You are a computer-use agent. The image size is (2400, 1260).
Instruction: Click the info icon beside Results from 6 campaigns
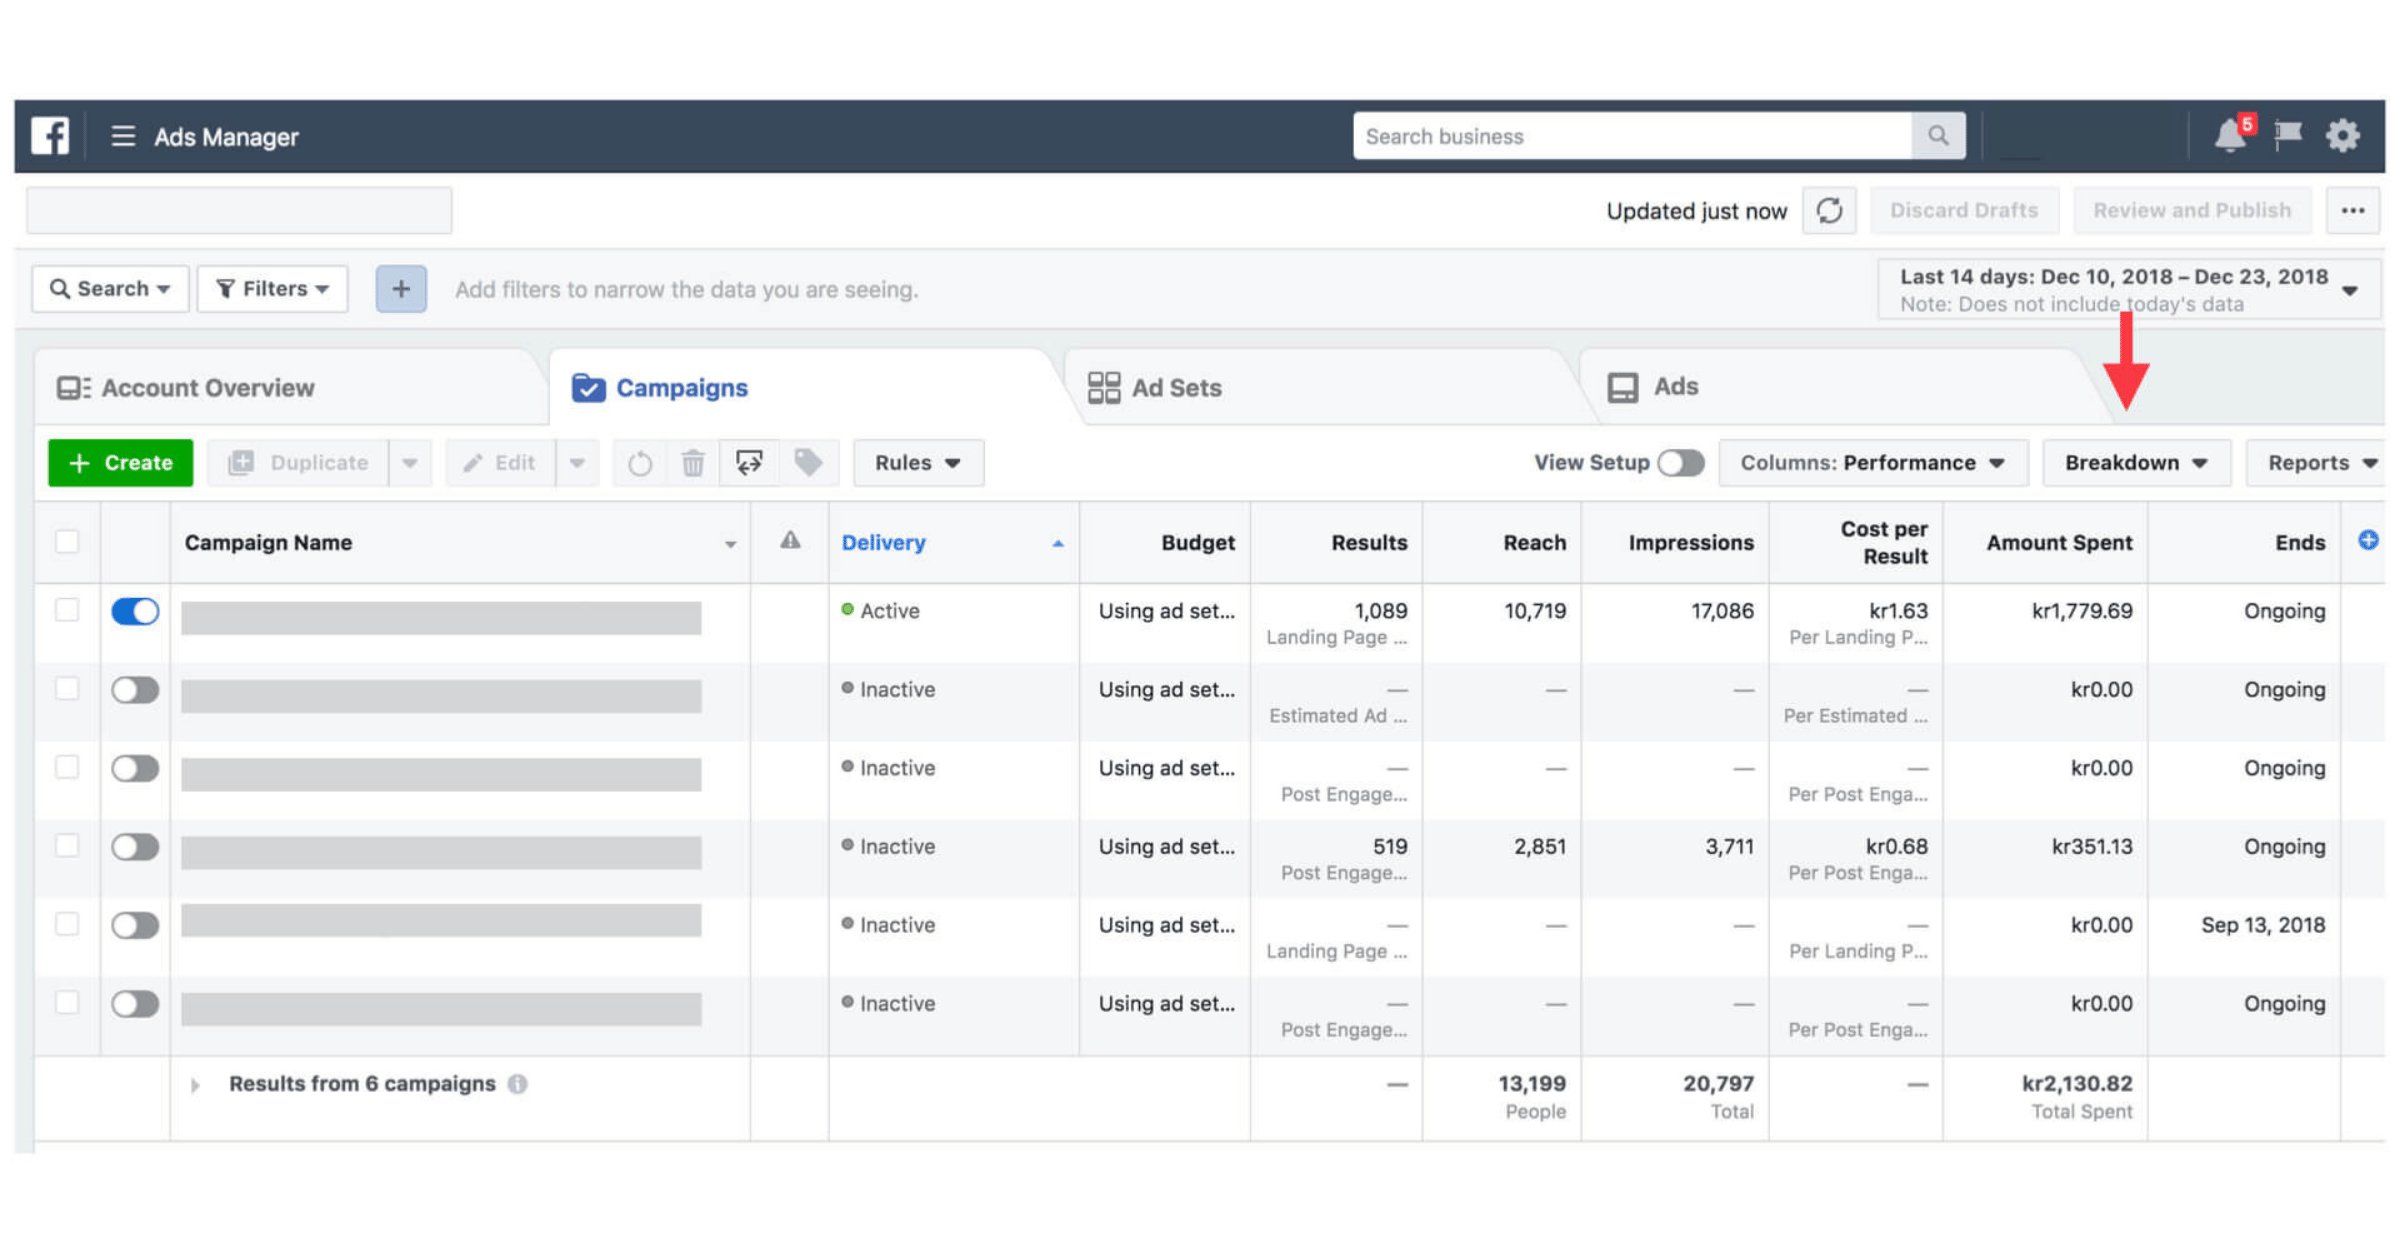pos(517,1084)
